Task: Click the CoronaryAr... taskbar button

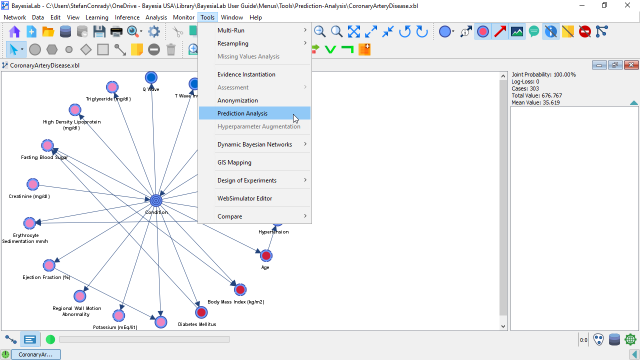Action: 36,354
